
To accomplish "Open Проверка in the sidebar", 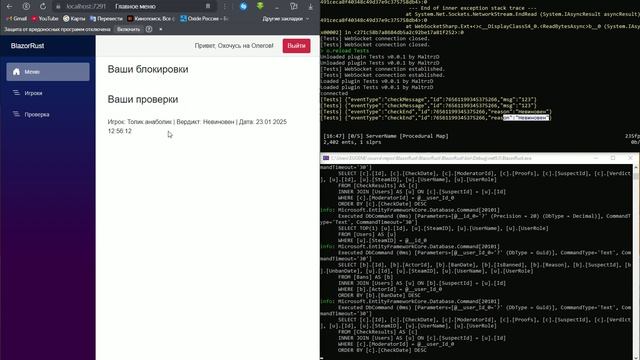I will (48, 114).
